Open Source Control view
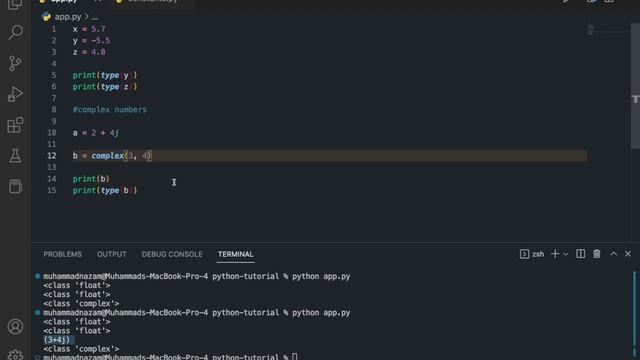This screenshot has height=360, width=640. point(15,63)
